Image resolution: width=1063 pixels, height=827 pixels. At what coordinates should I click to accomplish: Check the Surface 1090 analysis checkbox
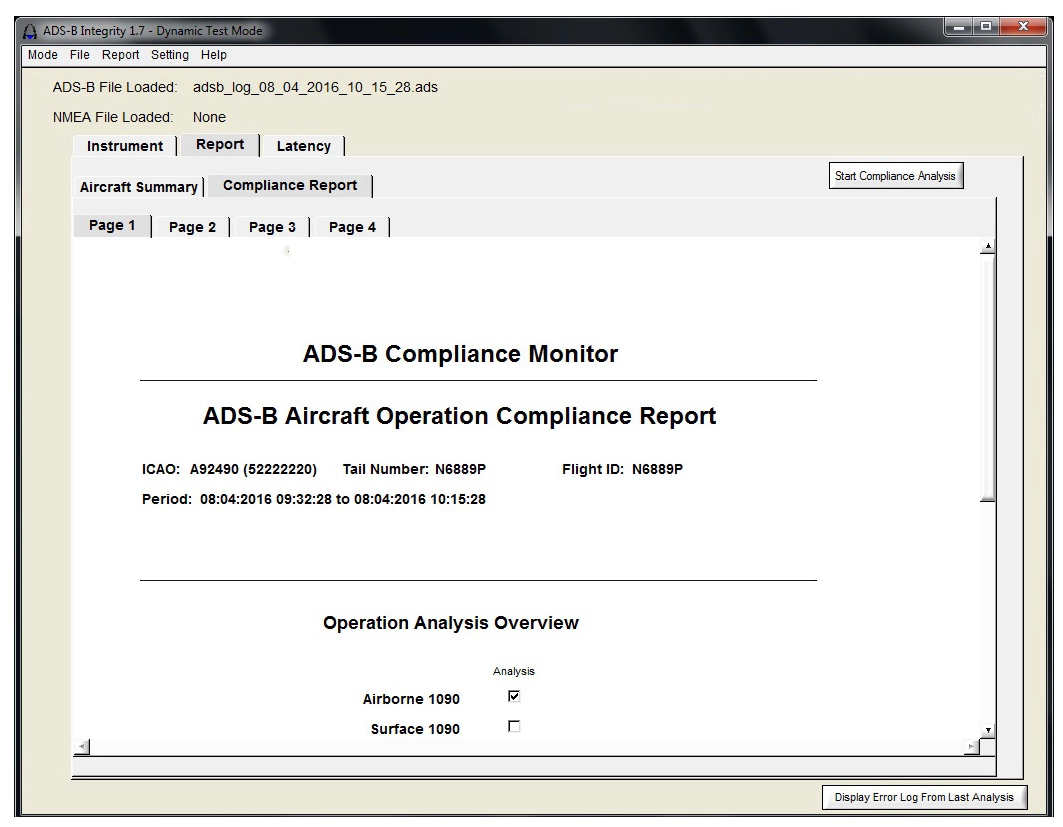click(514, 727)
